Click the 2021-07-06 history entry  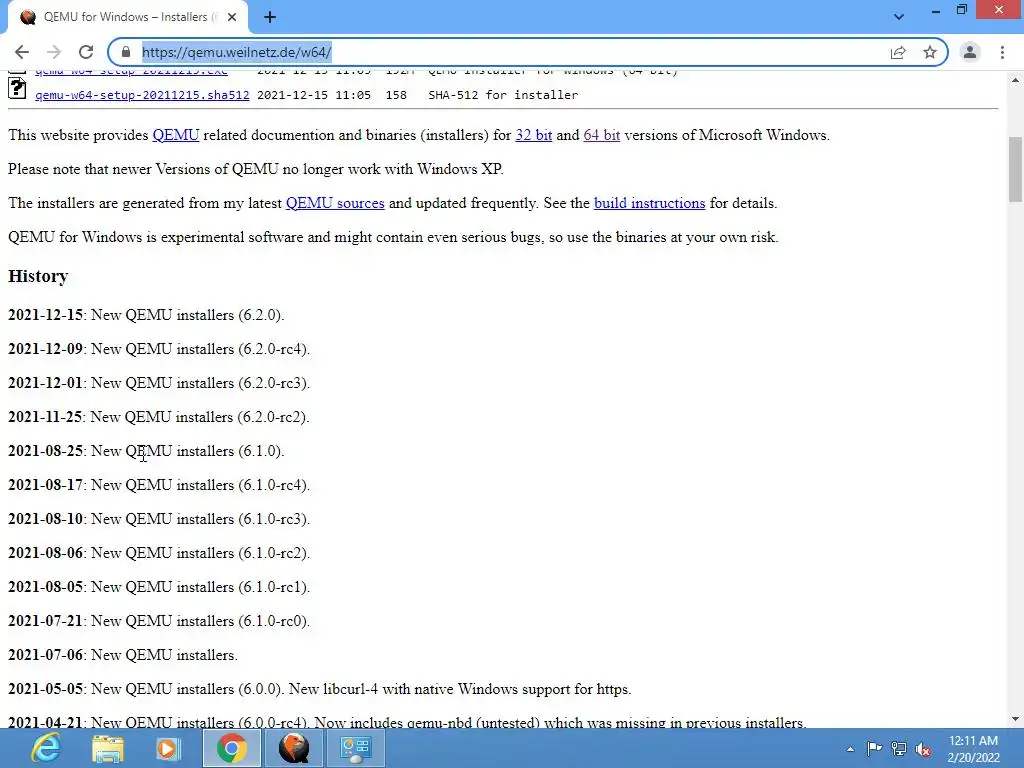pos(123,654)
